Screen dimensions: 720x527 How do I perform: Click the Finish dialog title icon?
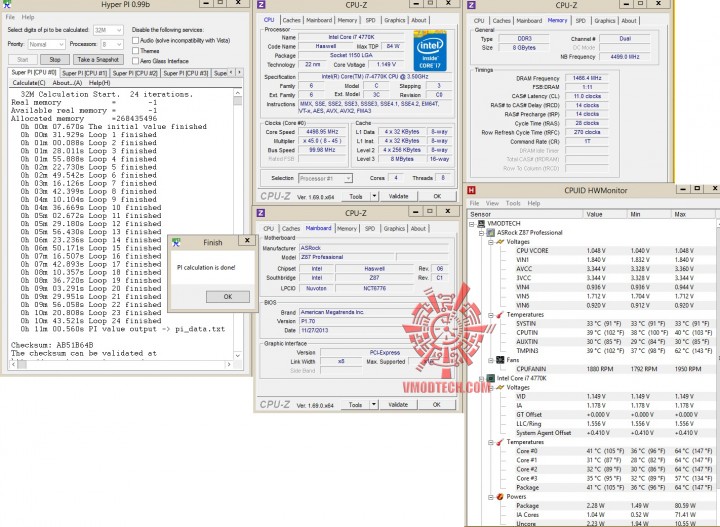tap(176, 242)
